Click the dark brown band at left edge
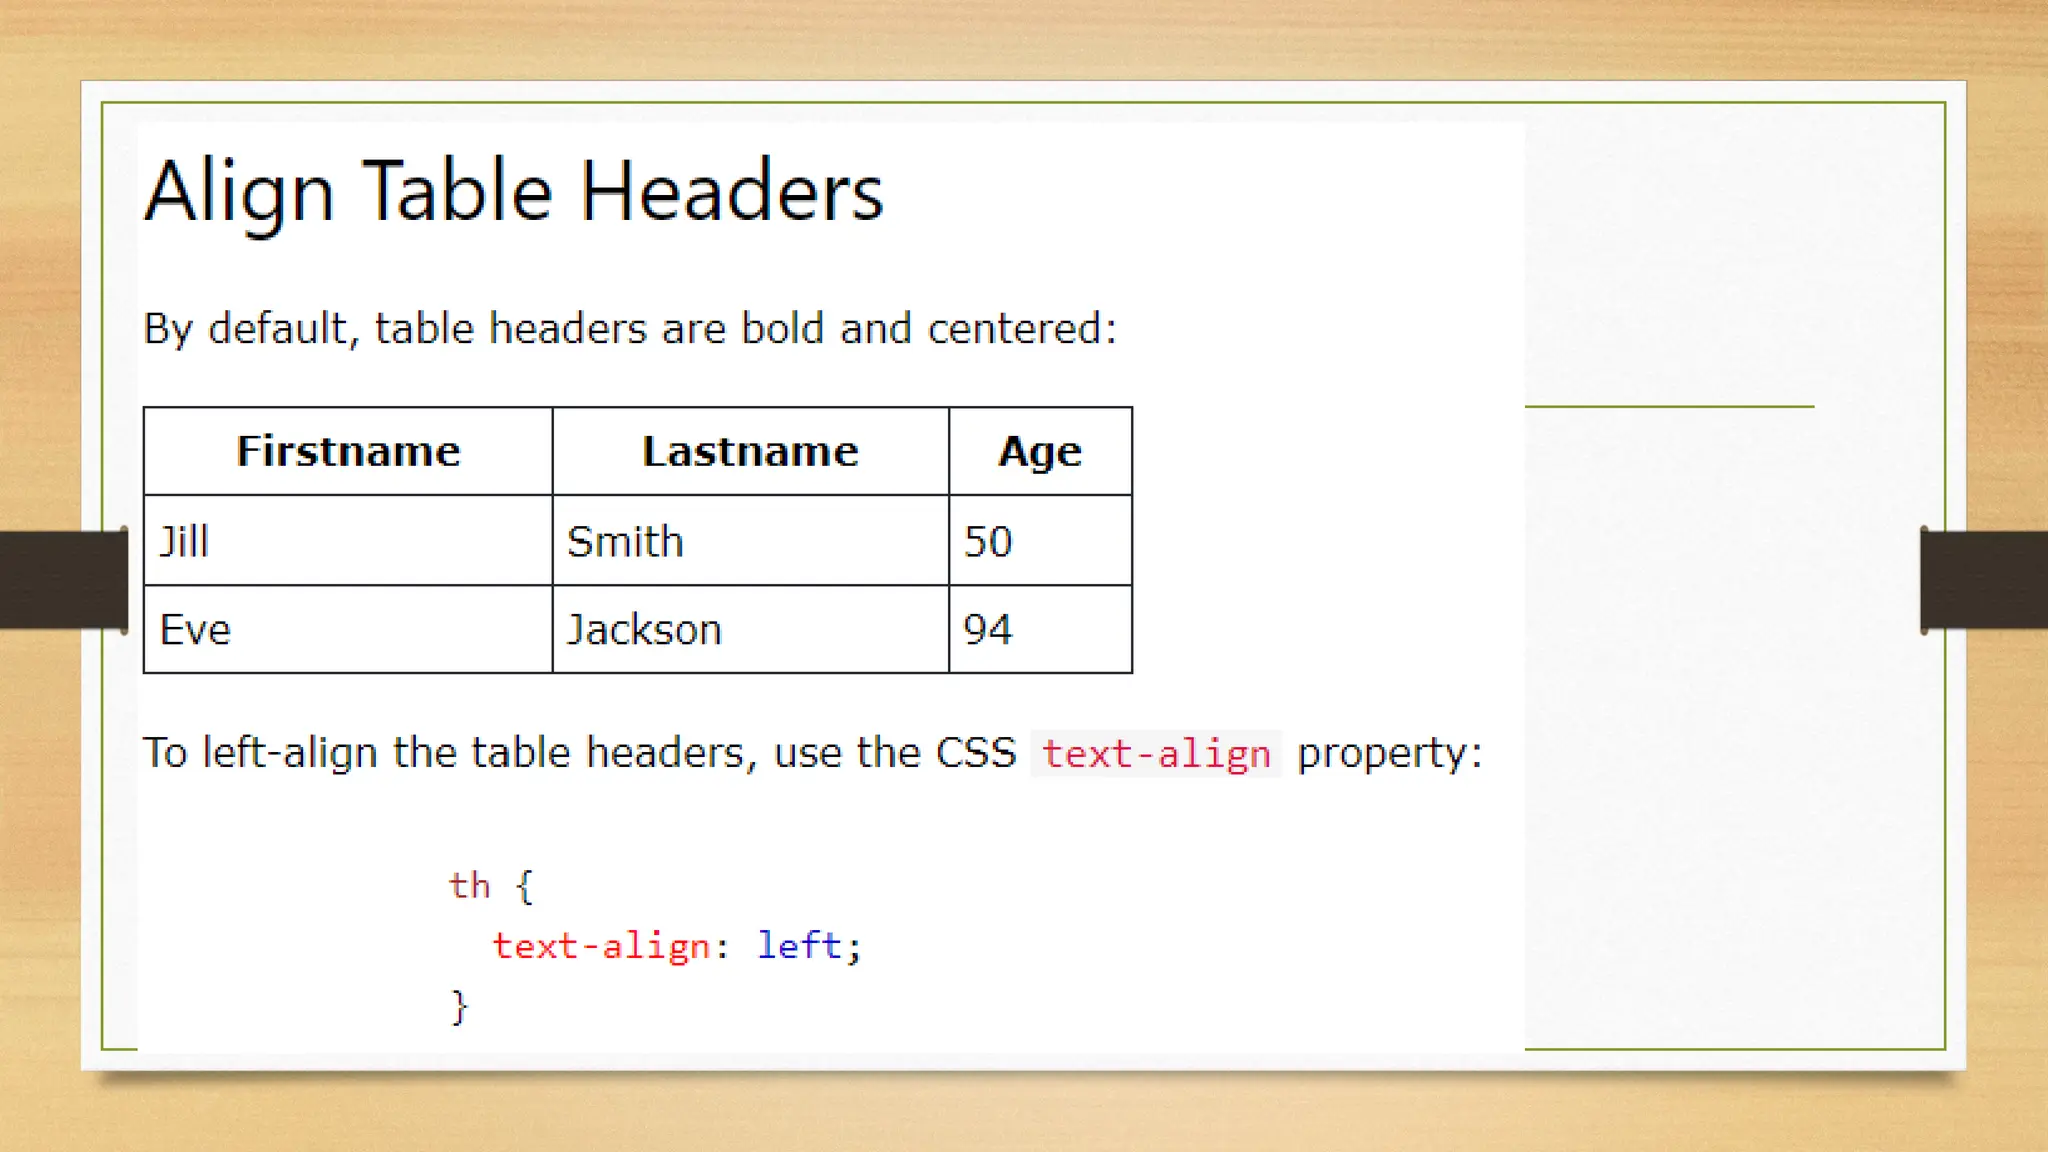The height and width of the screenshot is (1152, 2048). (x=62, y=580)
